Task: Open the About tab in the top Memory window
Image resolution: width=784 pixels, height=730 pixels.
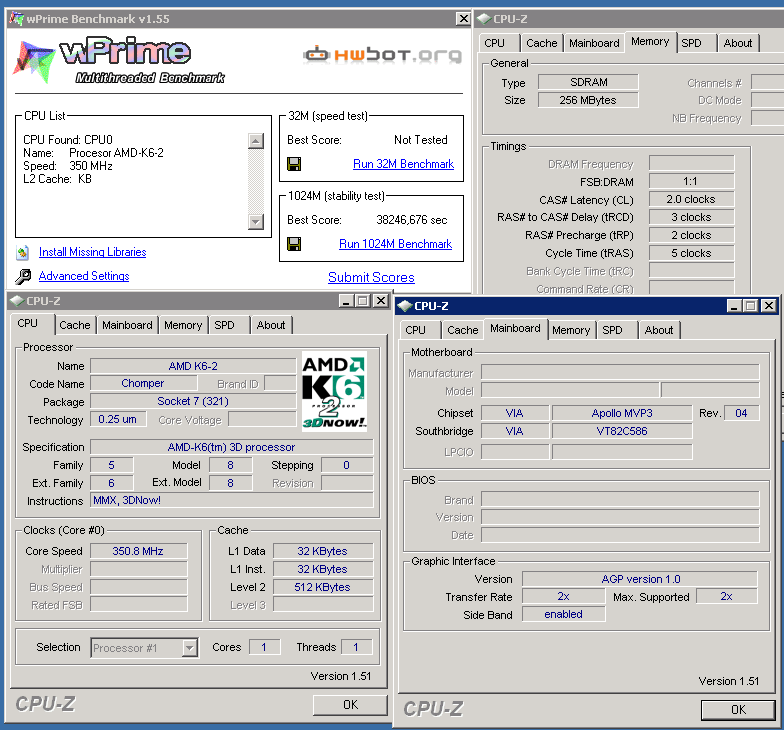Action: pos(738,43)
